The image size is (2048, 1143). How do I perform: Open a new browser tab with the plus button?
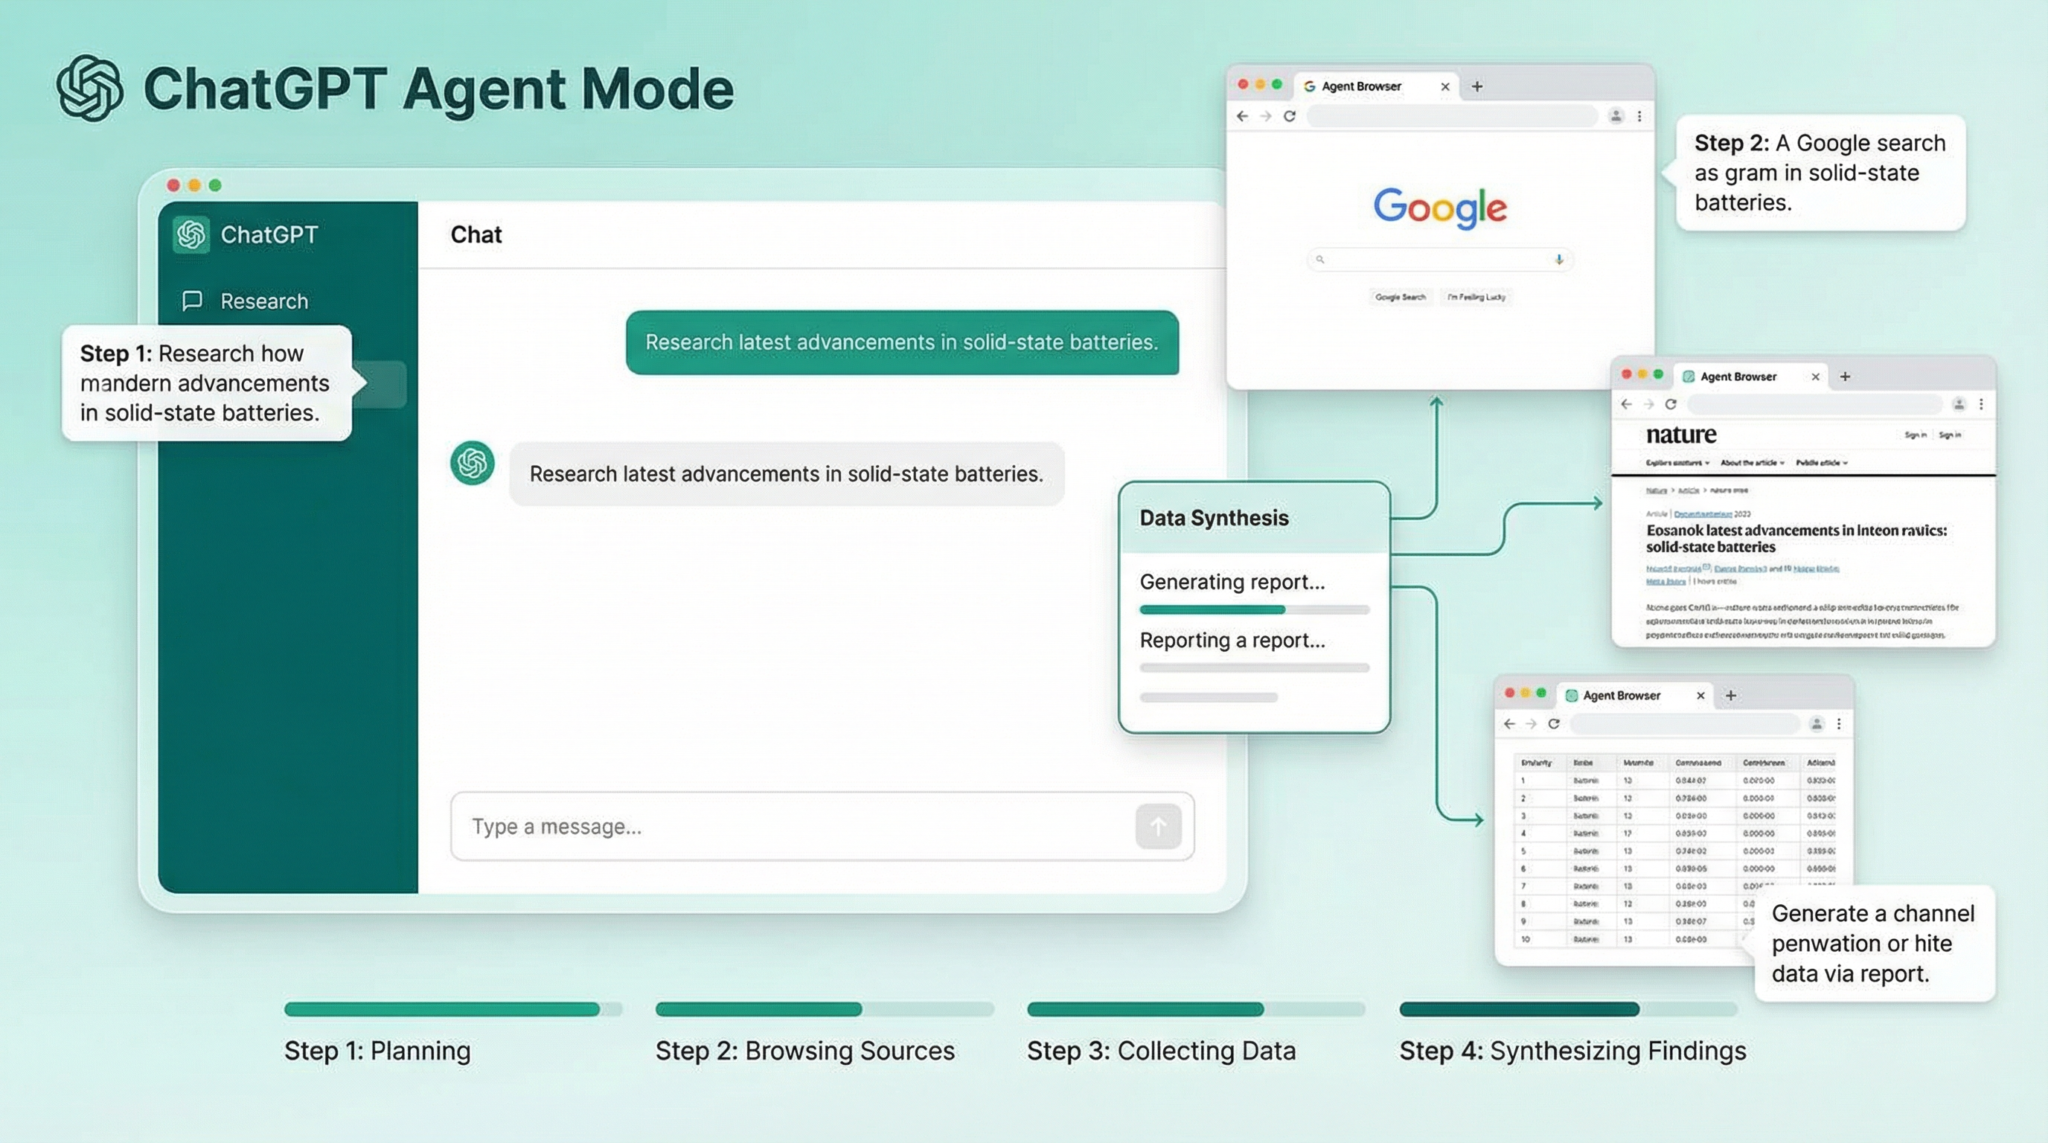(1477, 87)
